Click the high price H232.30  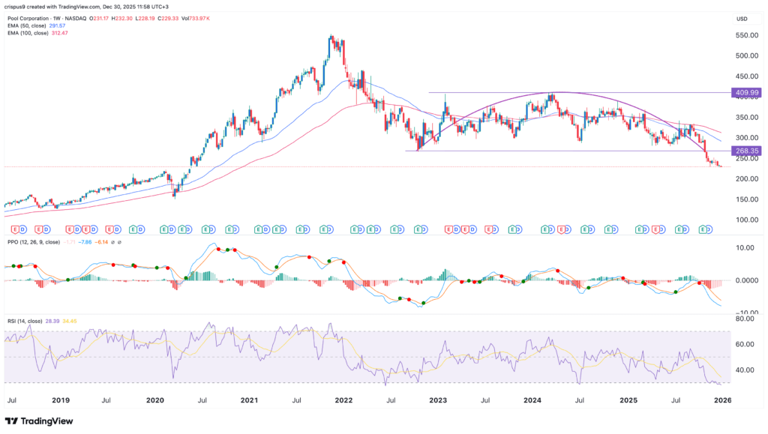tap(122, 18)
